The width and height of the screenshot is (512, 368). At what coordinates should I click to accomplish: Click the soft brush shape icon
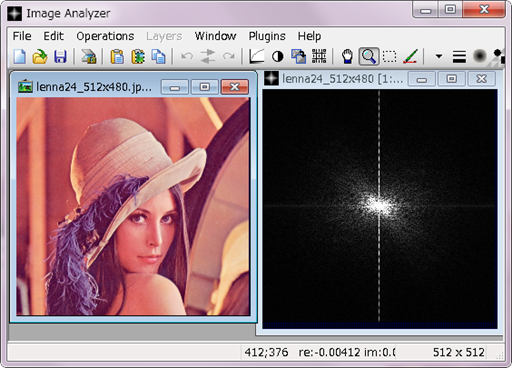(480, 56)
